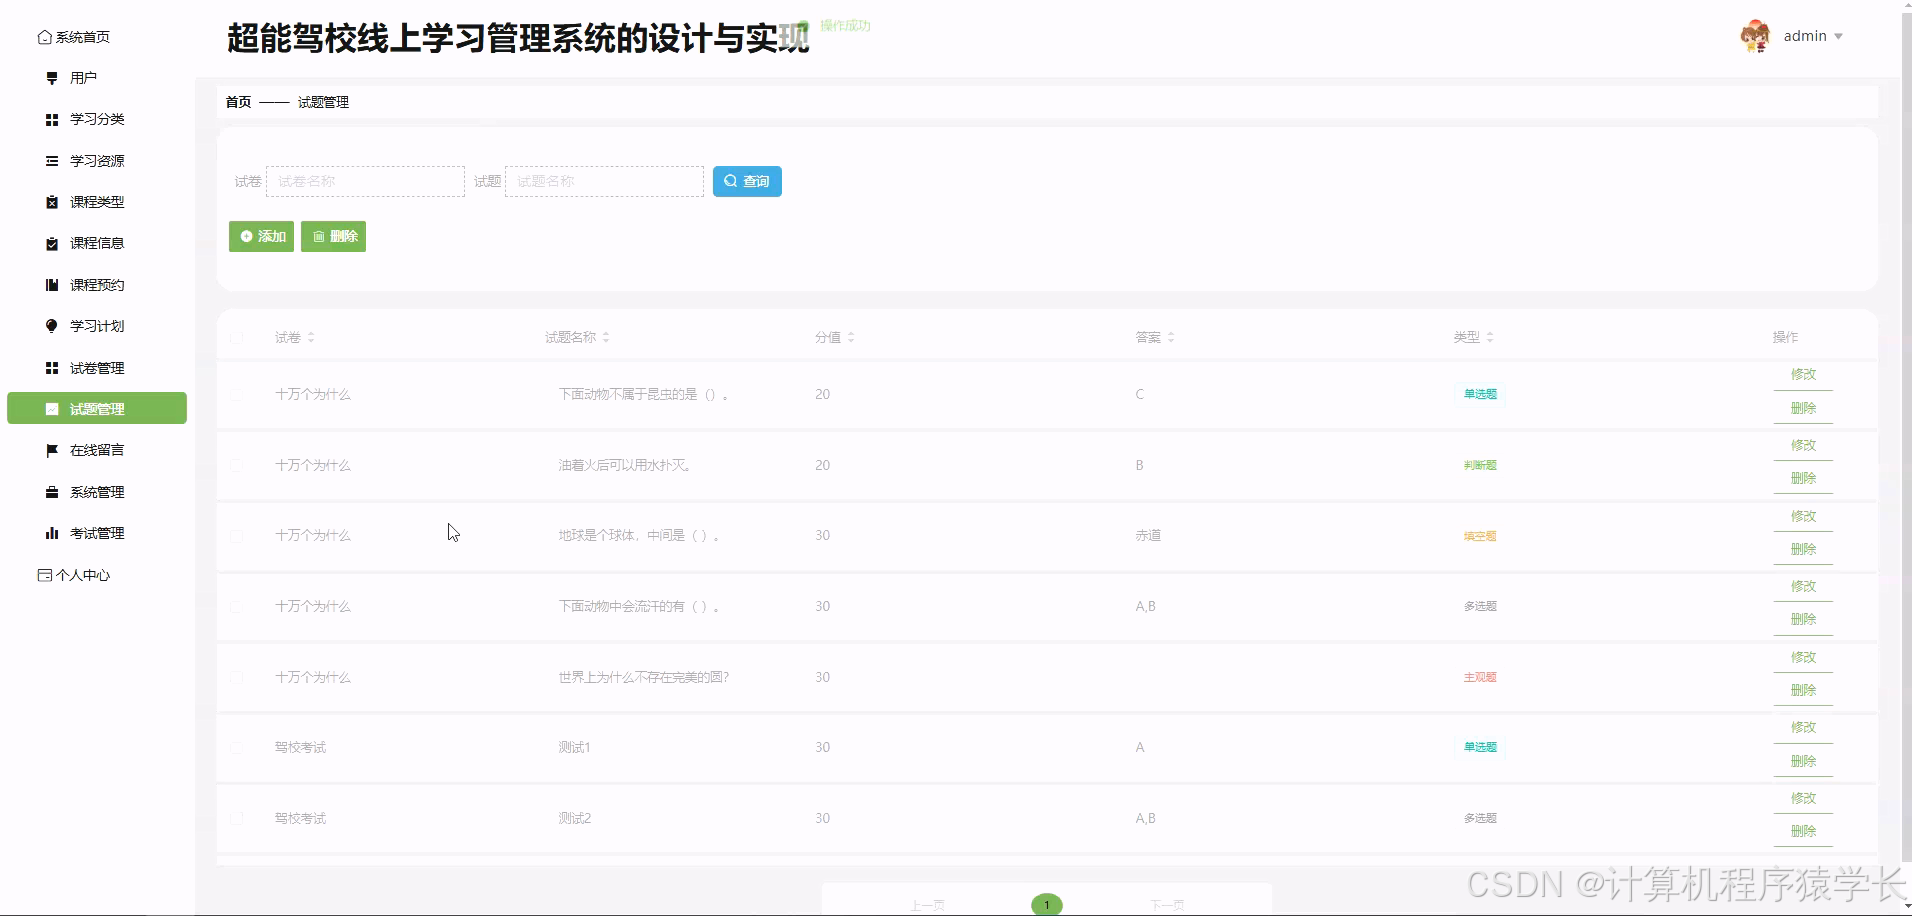Click the green 删除 batch button
This screenshot has width=1912, height=916.
click(333, 237)
